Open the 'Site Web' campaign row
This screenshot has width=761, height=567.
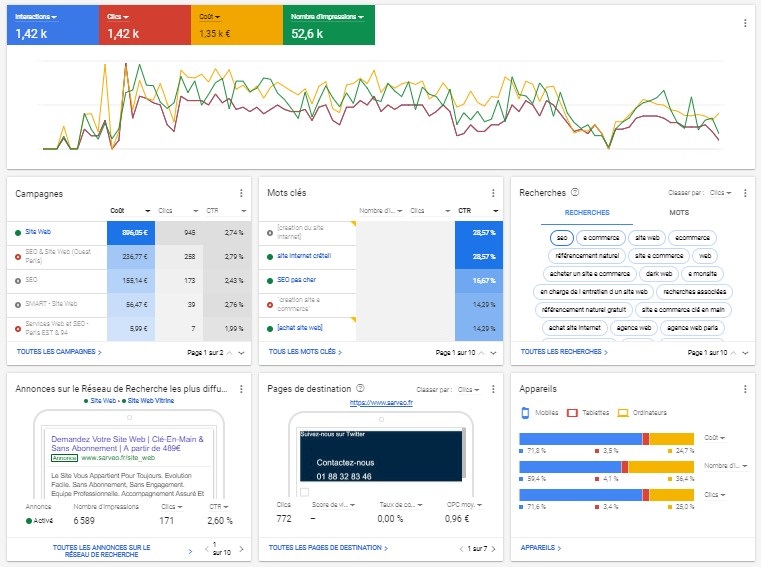(37, 232)
